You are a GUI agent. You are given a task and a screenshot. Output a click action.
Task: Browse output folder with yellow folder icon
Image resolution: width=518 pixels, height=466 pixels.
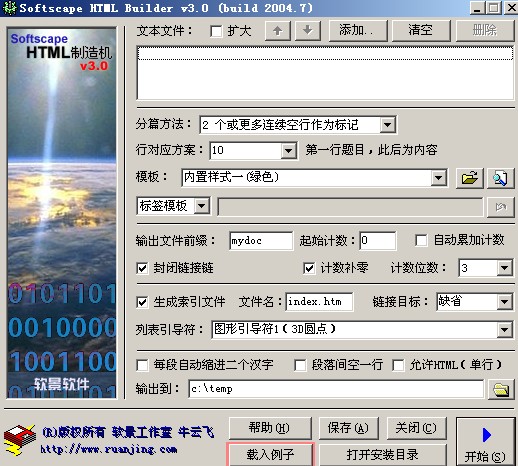coord(501,389)
